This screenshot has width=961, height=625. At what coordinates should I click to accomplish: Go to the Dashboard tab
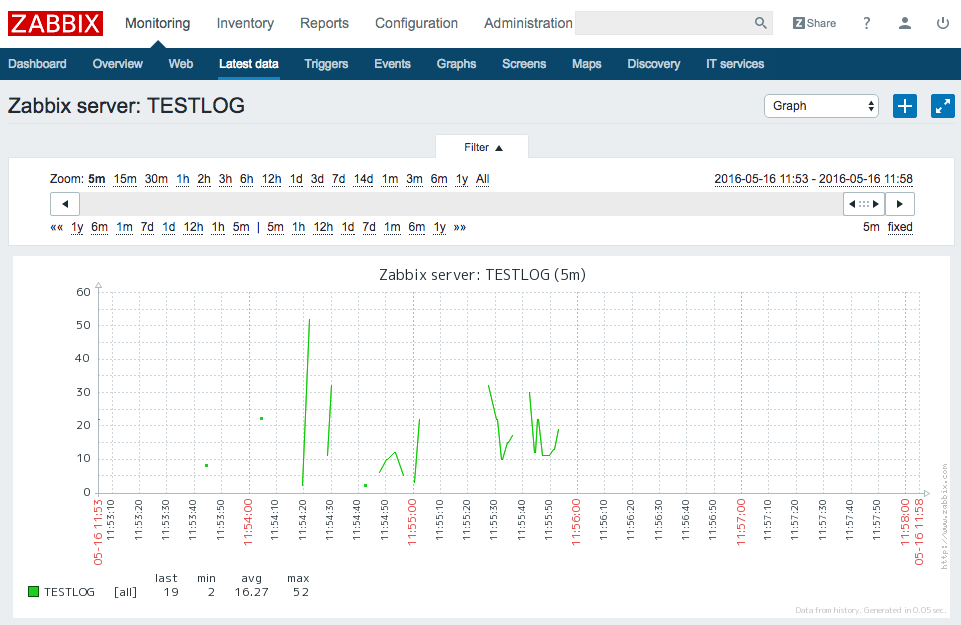(37, 64)
